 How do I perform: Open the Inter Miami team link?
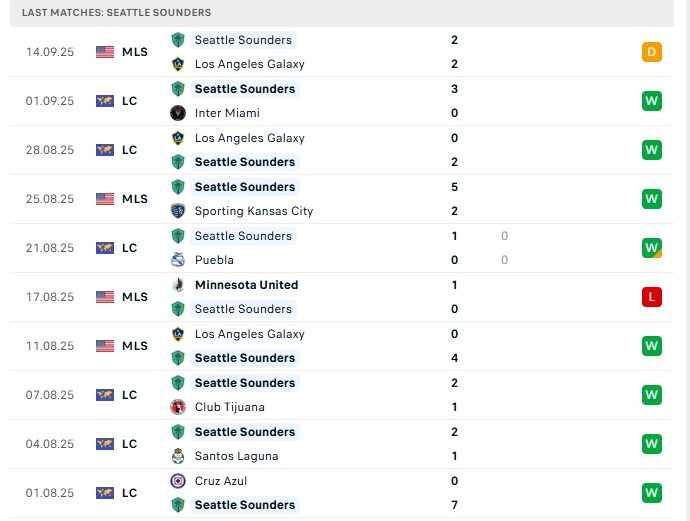coord(227,113)
